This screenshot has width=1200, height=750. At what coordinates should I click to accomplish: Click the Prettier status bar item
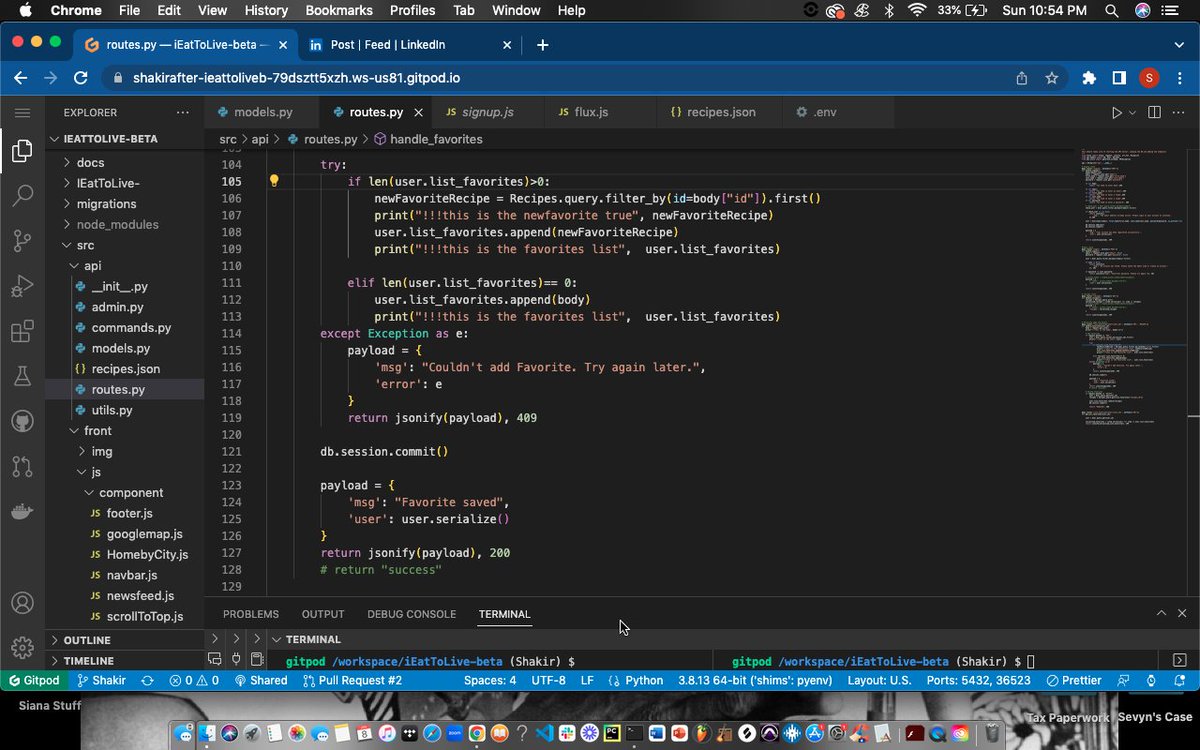[x=1074, y=680]
